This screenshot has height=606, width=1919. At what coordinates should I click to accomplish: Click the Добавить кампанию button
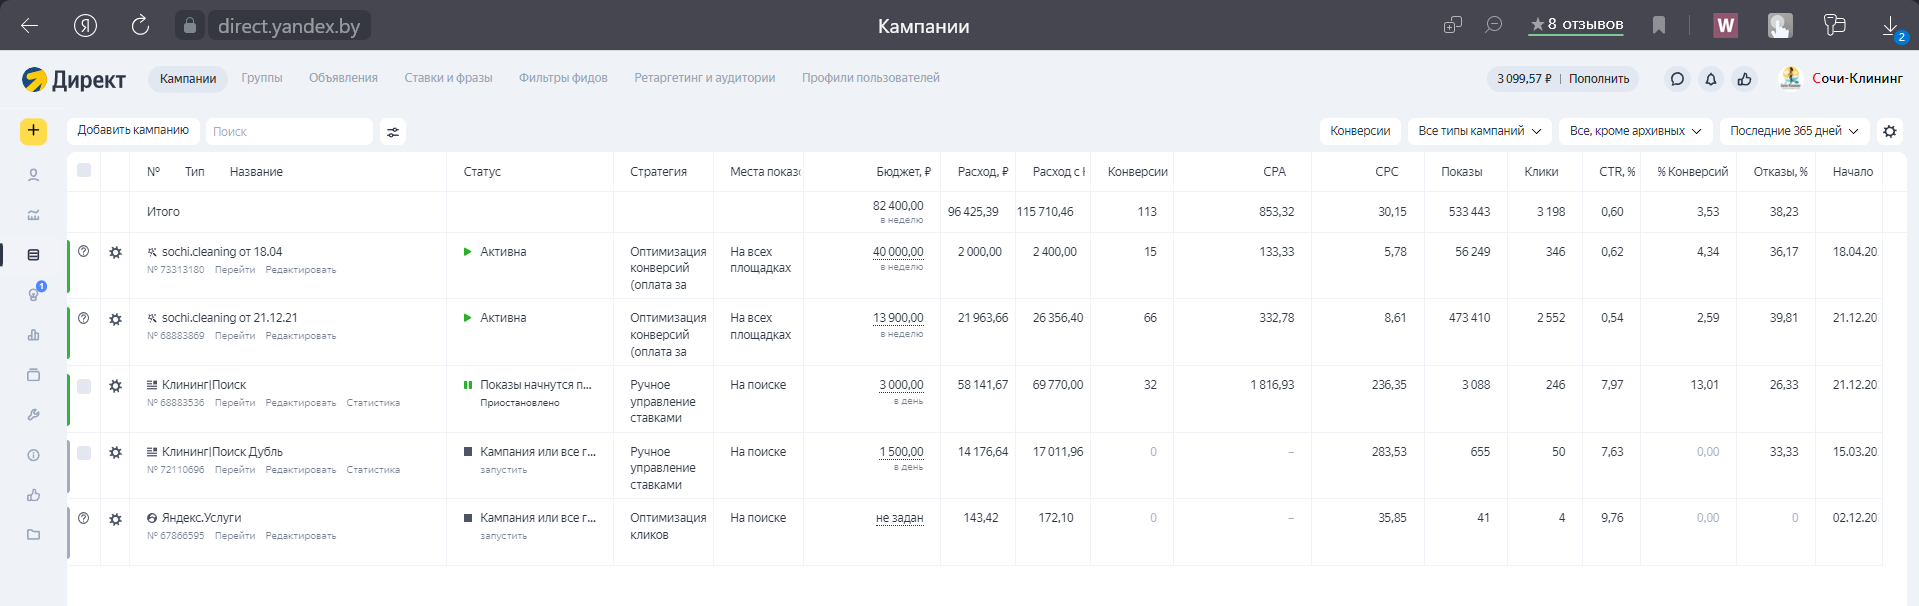(x=133, y=131)
